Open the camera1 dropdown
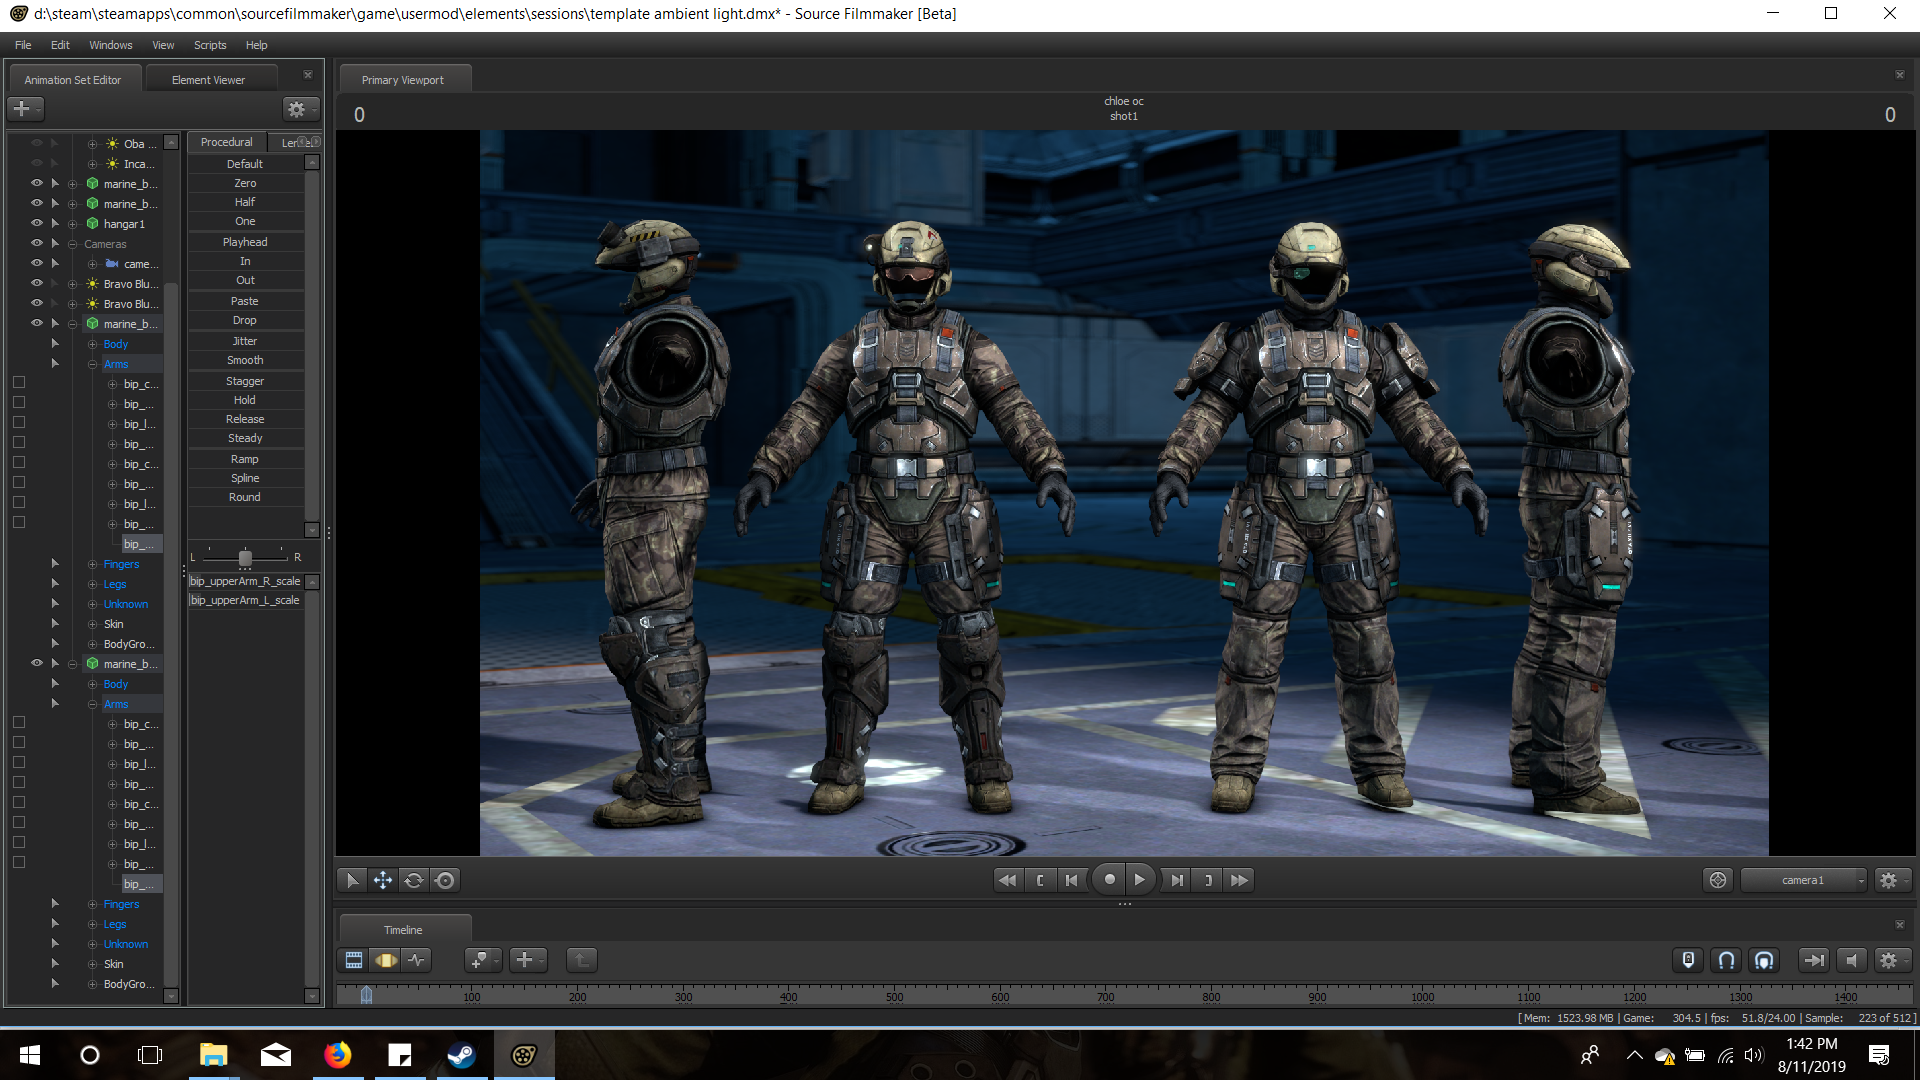Image resolution: width=1920 pixels, height=1080 pixels. tap(1804, 880)
